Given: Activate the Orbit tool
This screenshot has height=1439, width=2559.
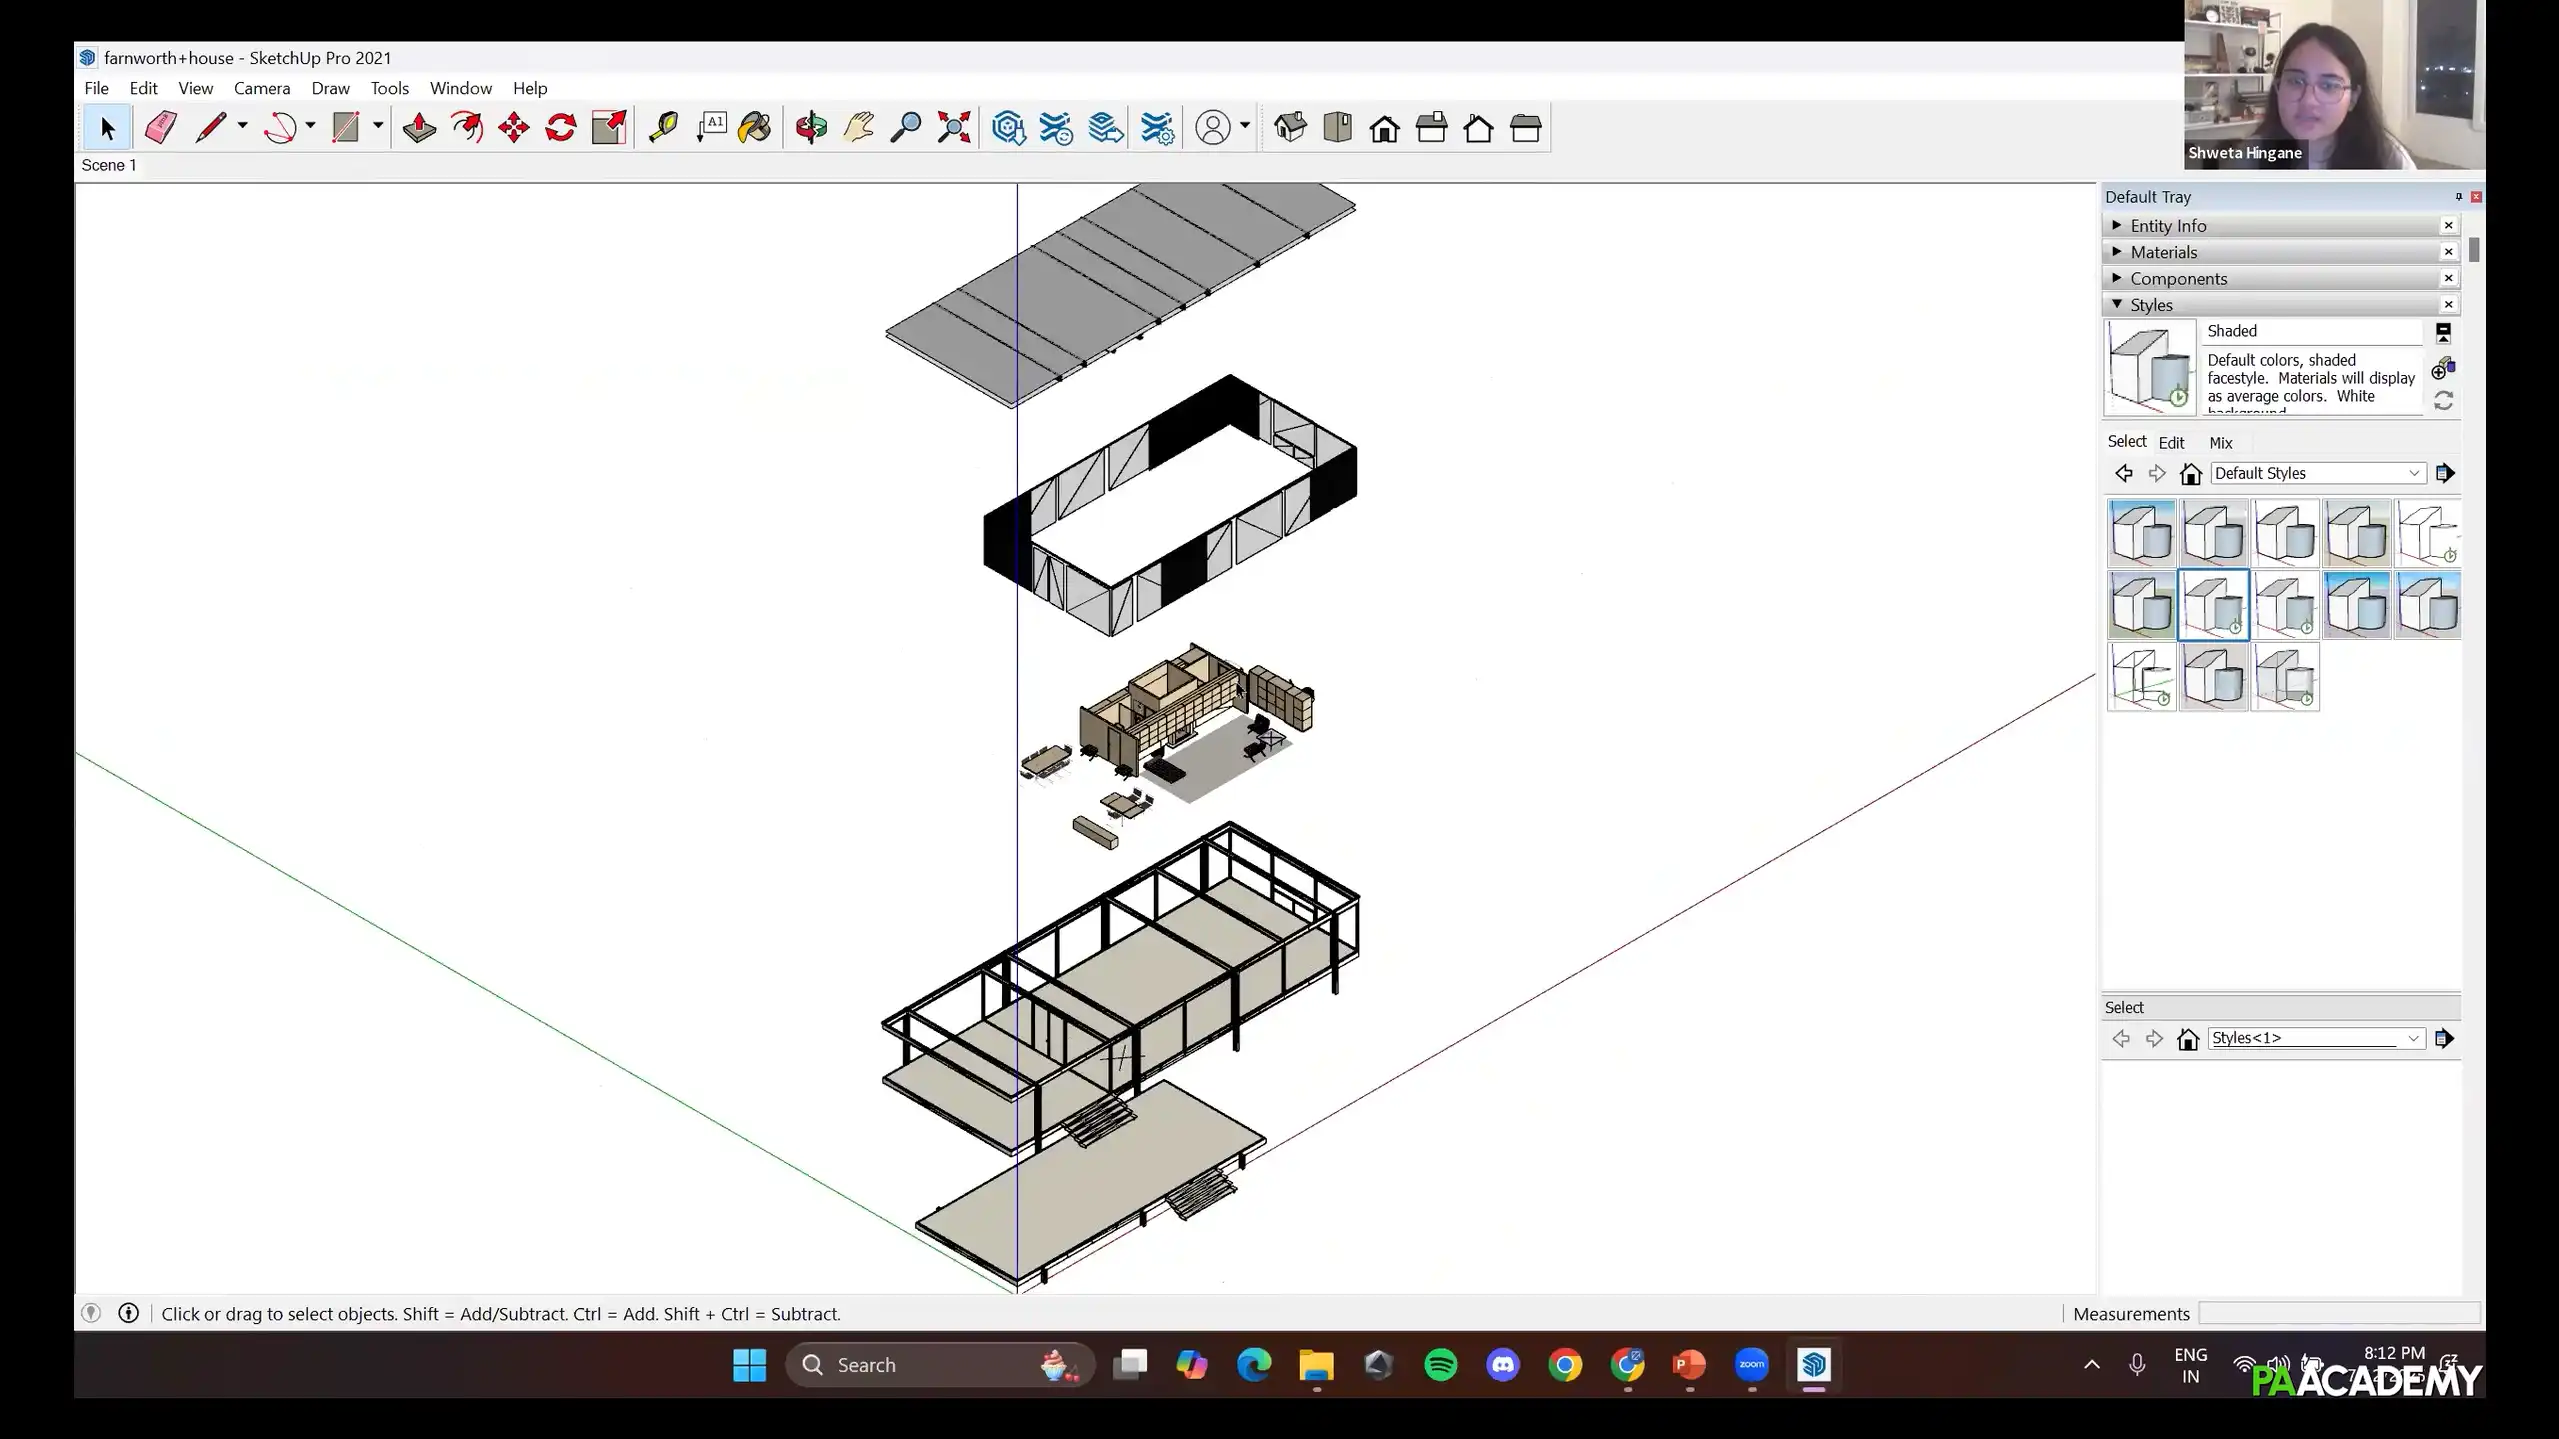Looking at the screenshot, I should coord(811,128).
